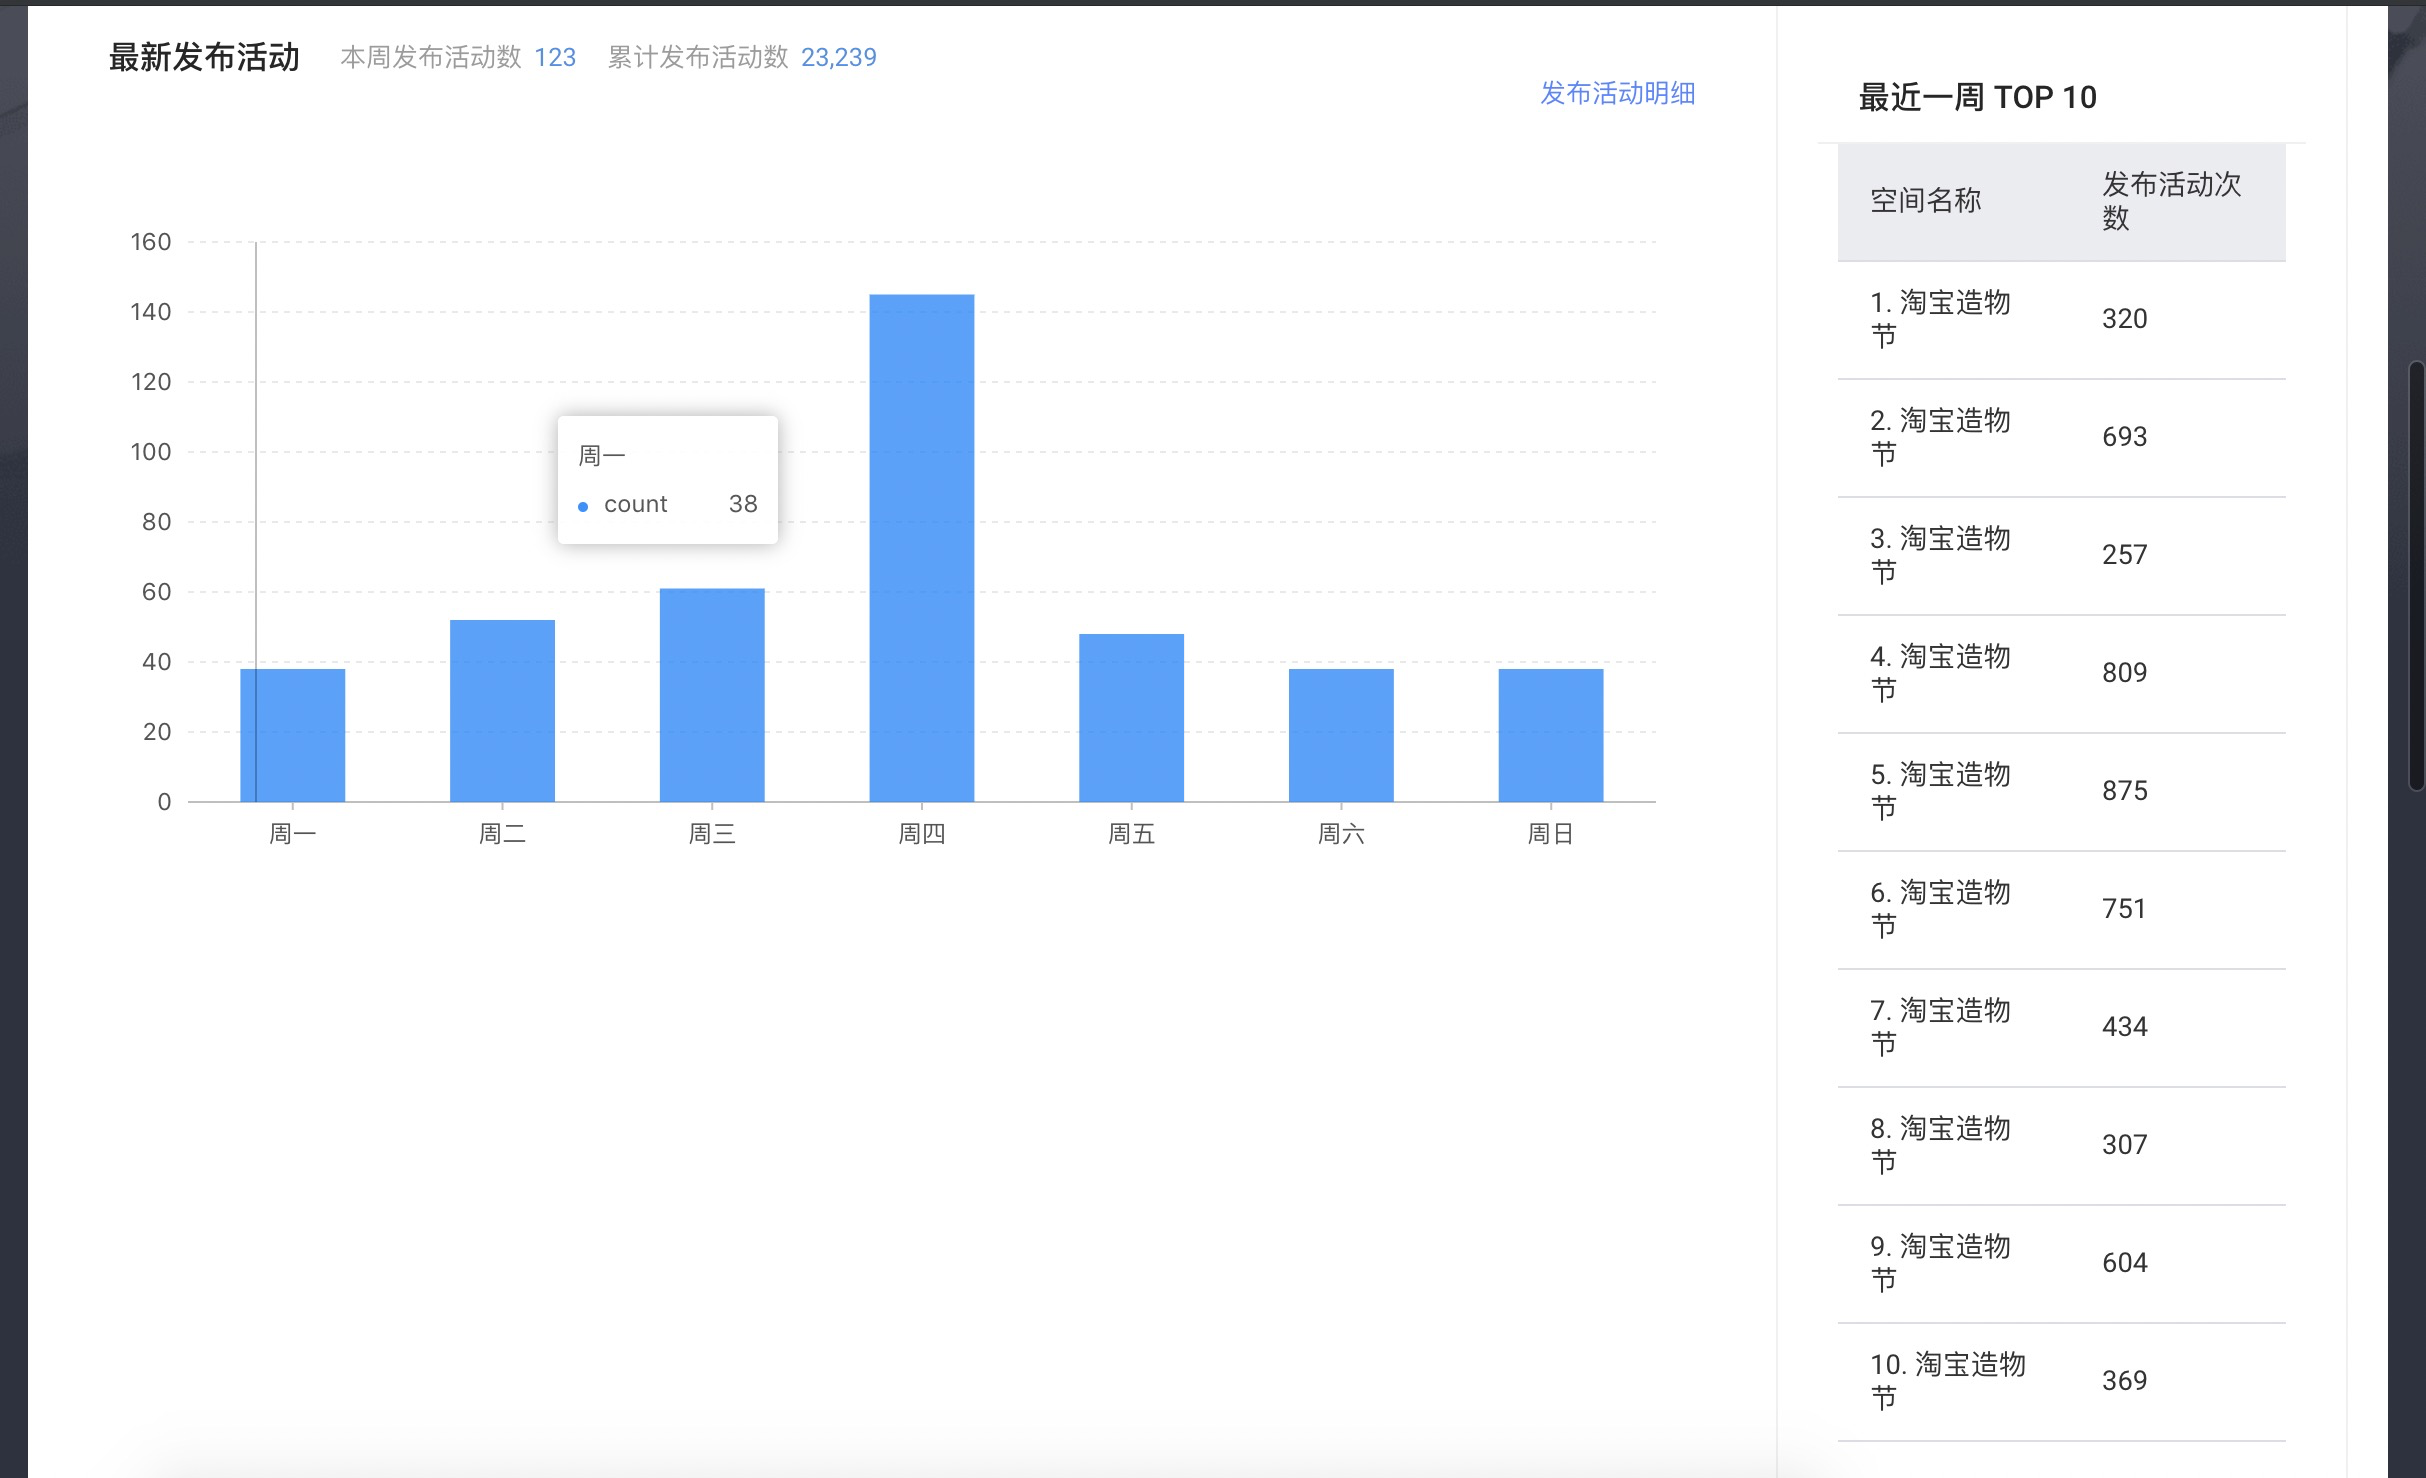
Task: Click the blue count legend dot in tooltip
Action: pos(583,505)
